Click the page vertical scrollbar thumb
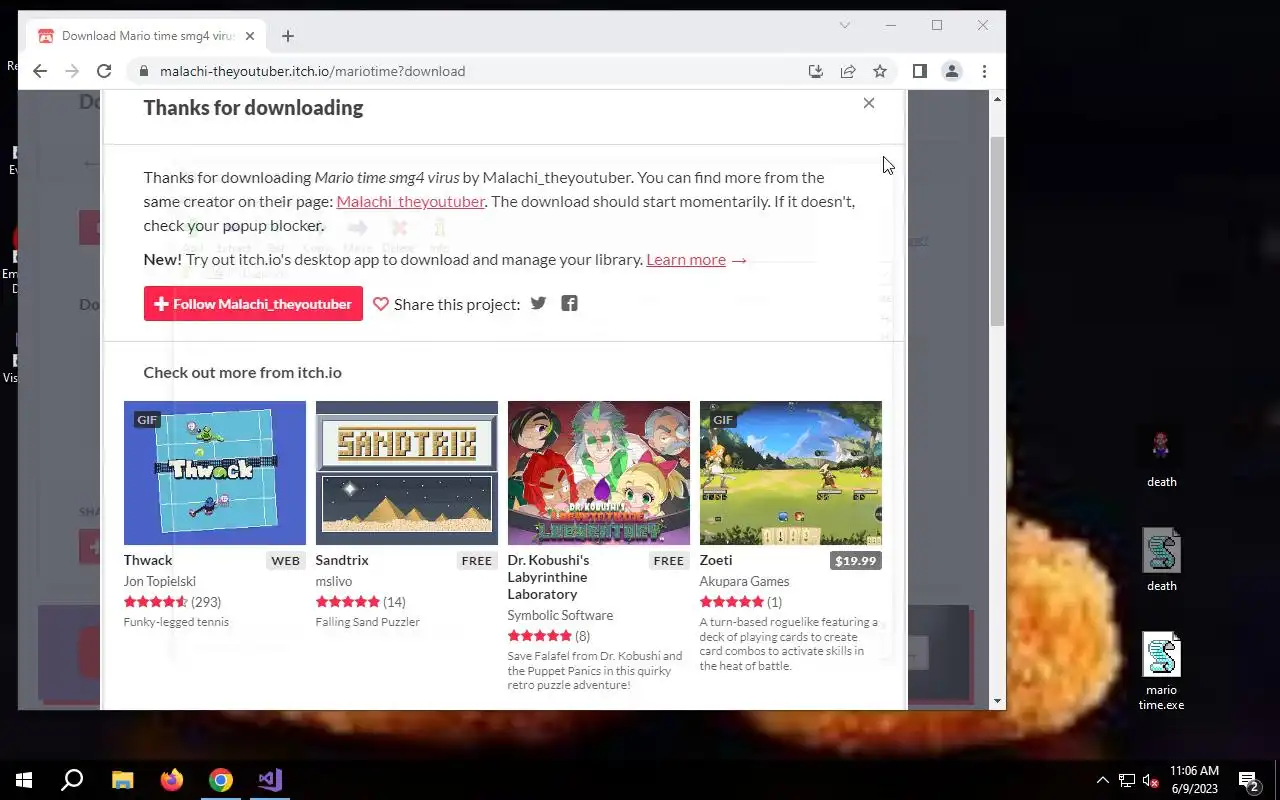Viewport: 1280px width, 800px height. click(x=997, y=230)
